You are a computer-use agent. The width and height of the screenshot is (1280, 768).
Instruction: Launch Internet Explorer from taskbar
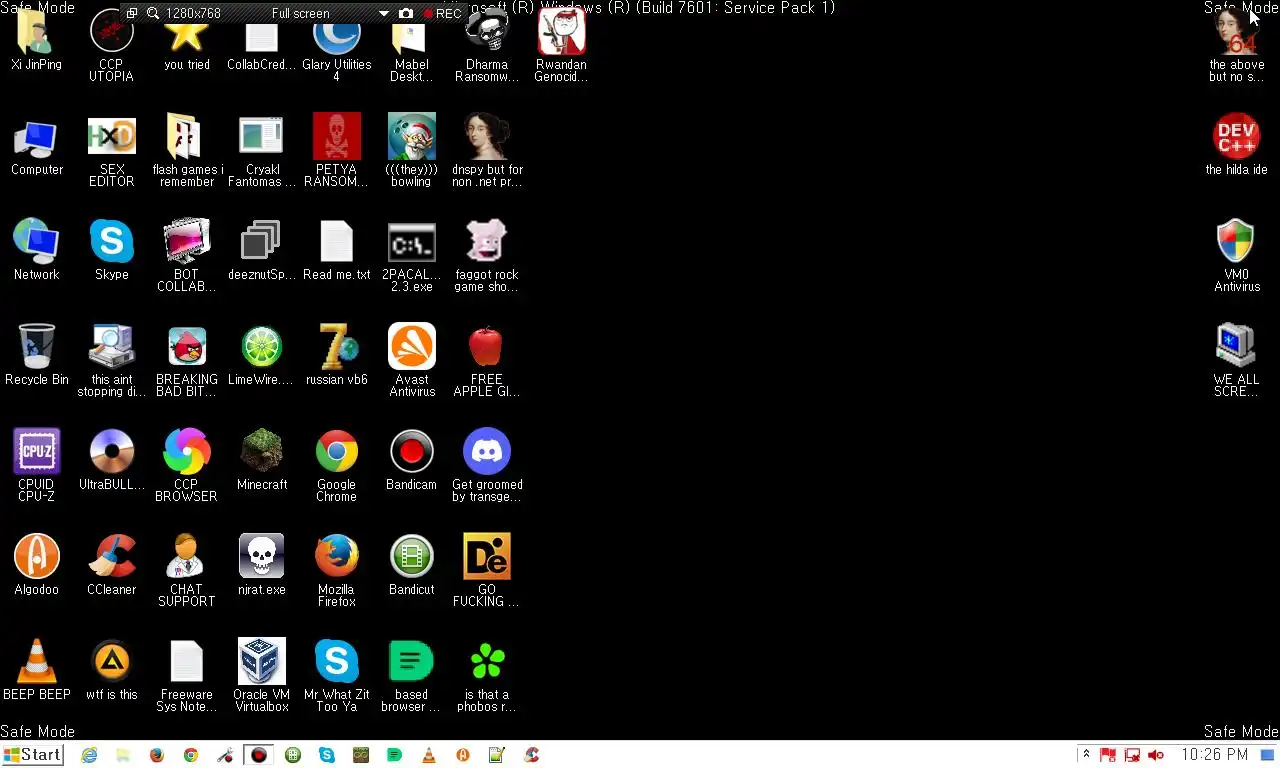(x=89, y=755)
